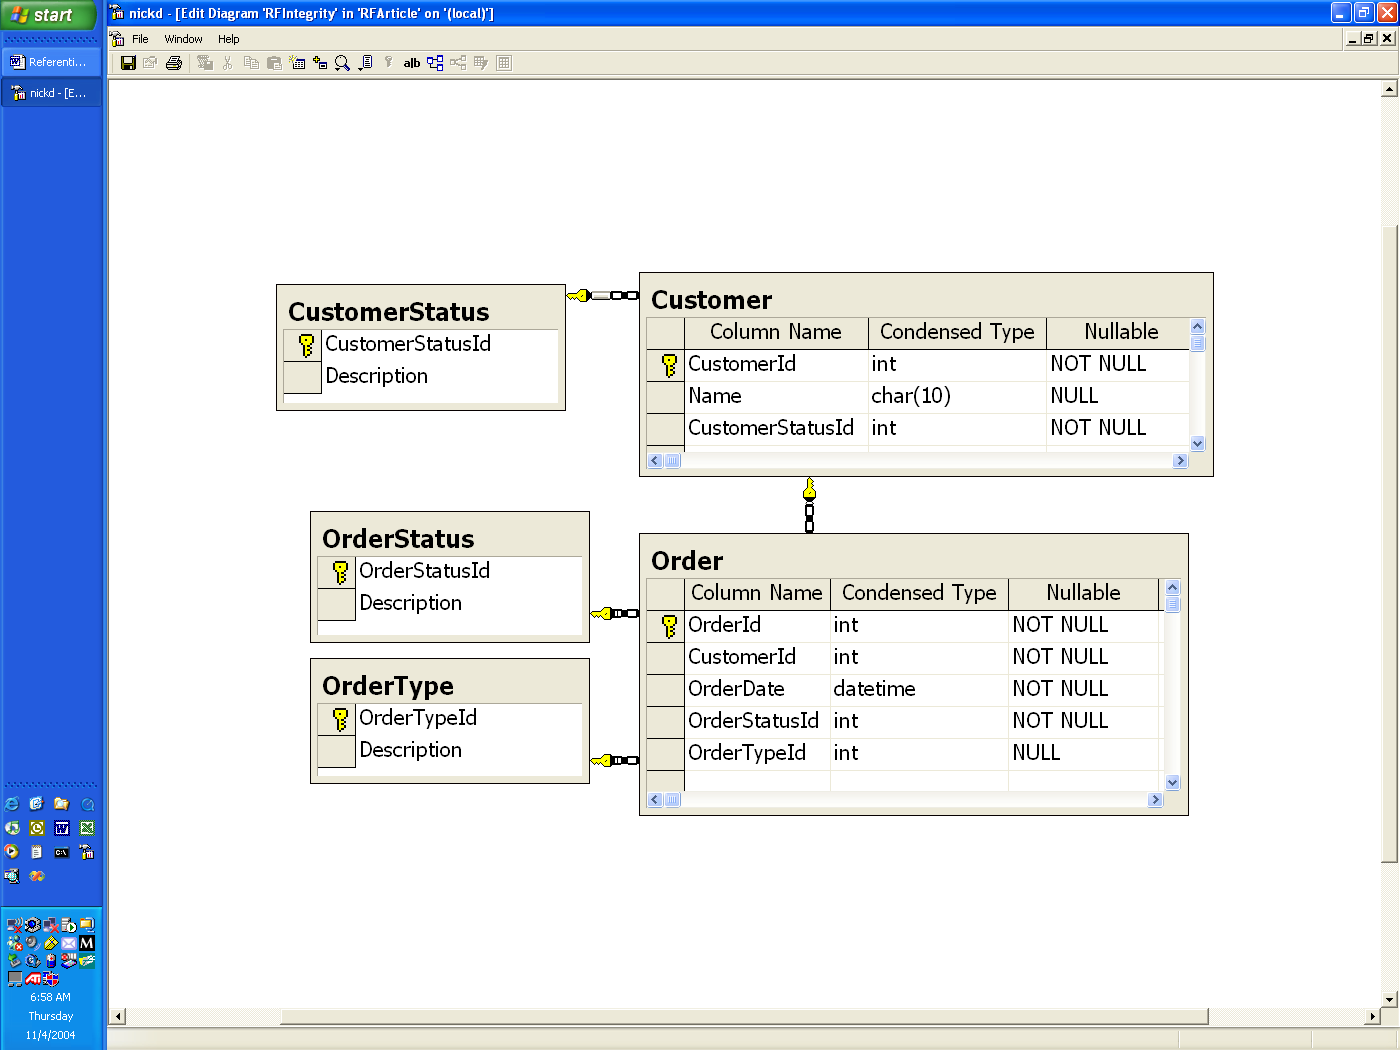This screenshot has height=1050, width=1400.
Task: Switch to the 'Referenti...' taskbar window
Action: click(51, 62)
